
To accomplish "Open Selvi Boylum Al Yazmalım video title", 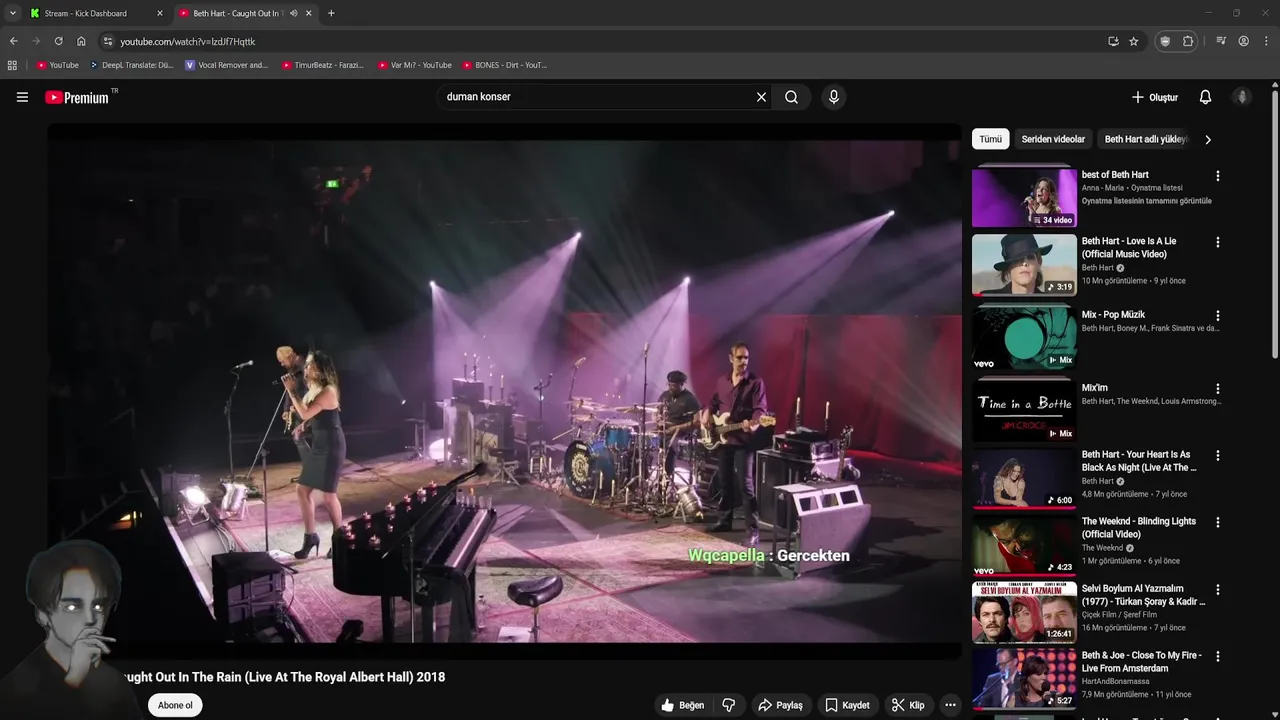I will [x=1143, y=595].
